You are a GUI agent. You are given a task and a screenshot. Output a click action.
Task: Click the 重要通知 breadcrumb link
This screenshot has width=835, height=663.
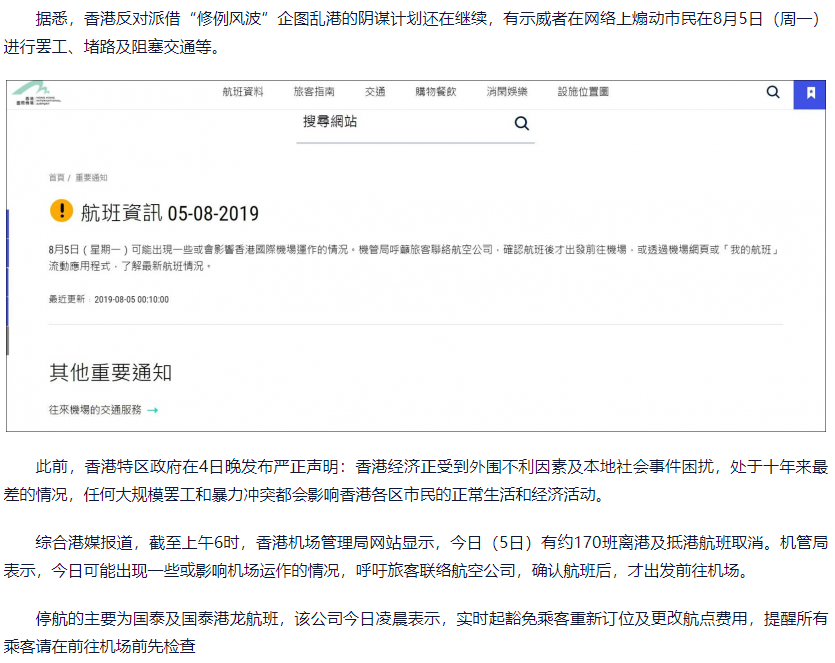[91, 177]
